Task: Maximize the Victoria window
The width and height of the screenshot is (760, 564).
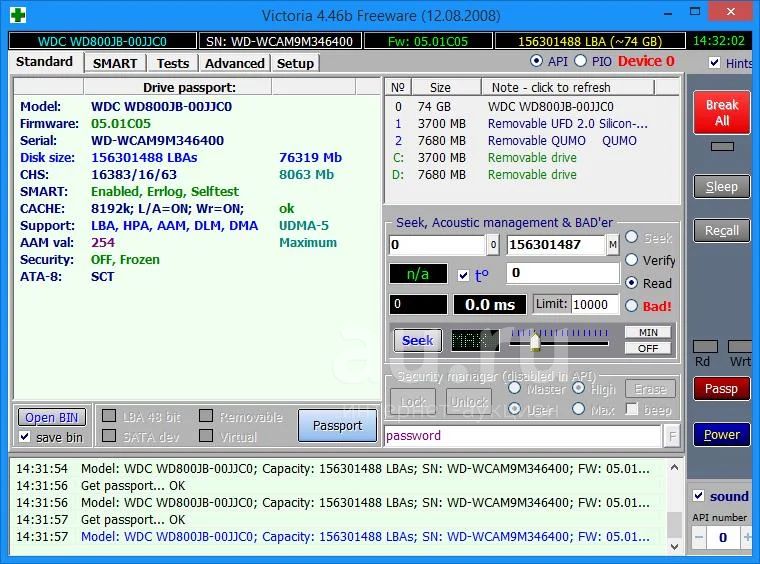Action: point(695,12)
